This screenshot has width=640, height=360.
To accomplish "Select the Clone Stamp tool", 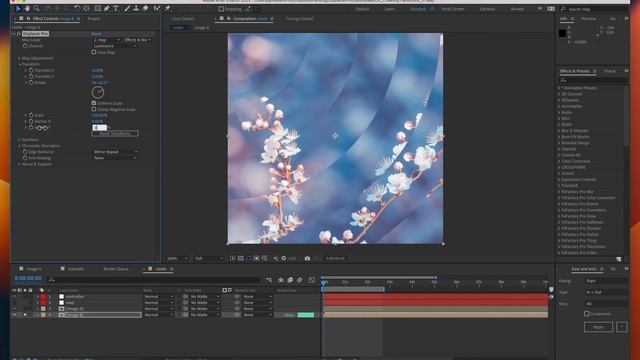I will [x=136, y=9].
